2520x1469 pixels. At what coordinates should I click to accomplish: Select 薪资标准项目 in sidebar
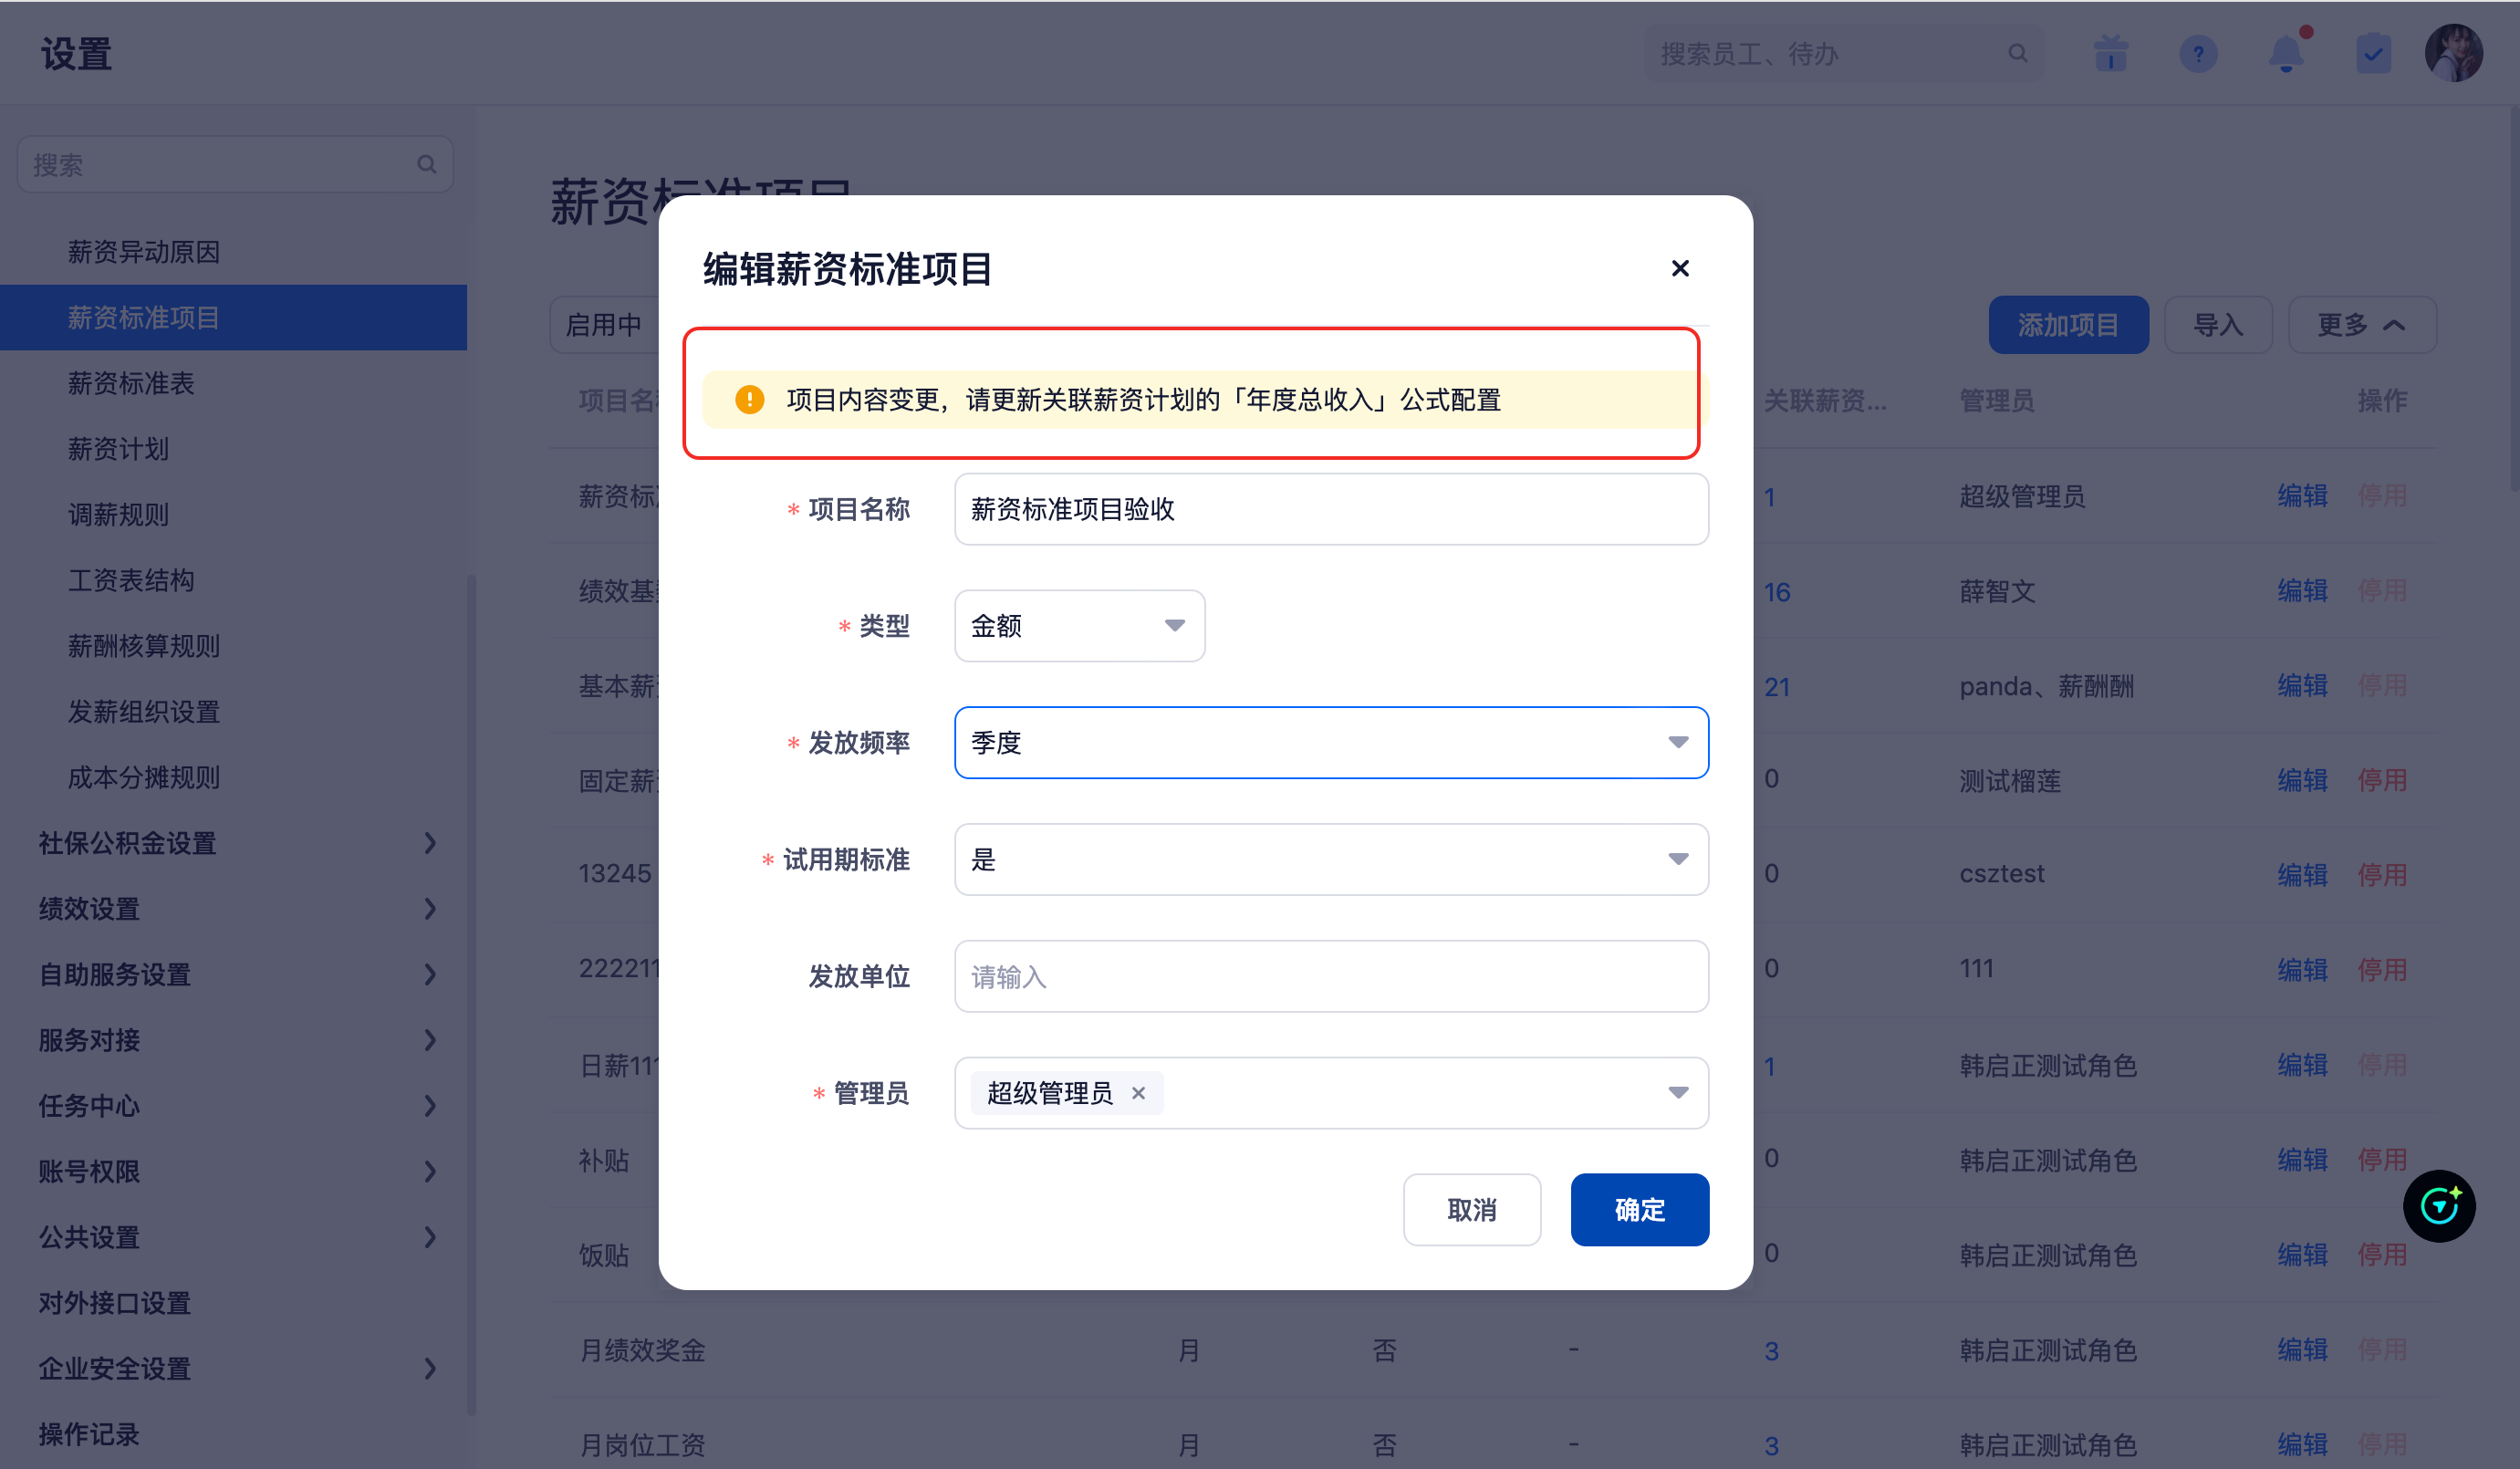[233, 318]
